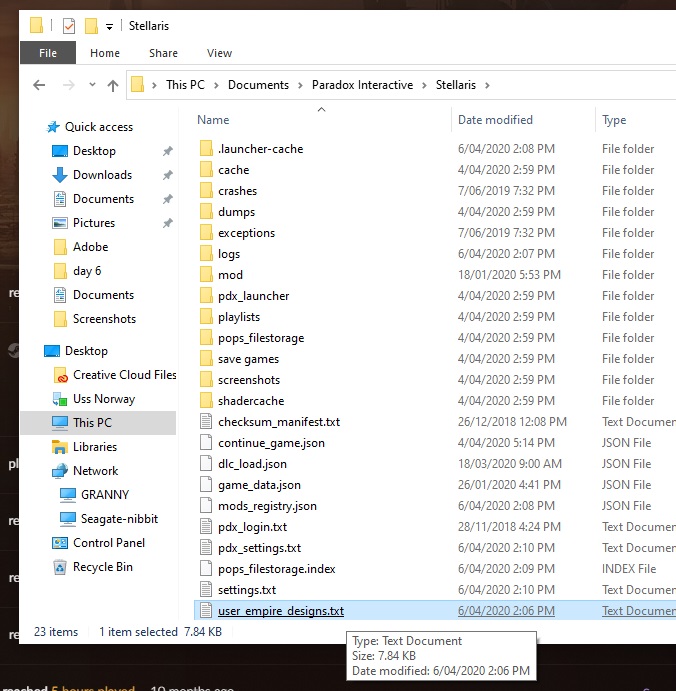This screenshot has height=691, width=676.
Task: Click the mod folder icon
Action: 206,275
